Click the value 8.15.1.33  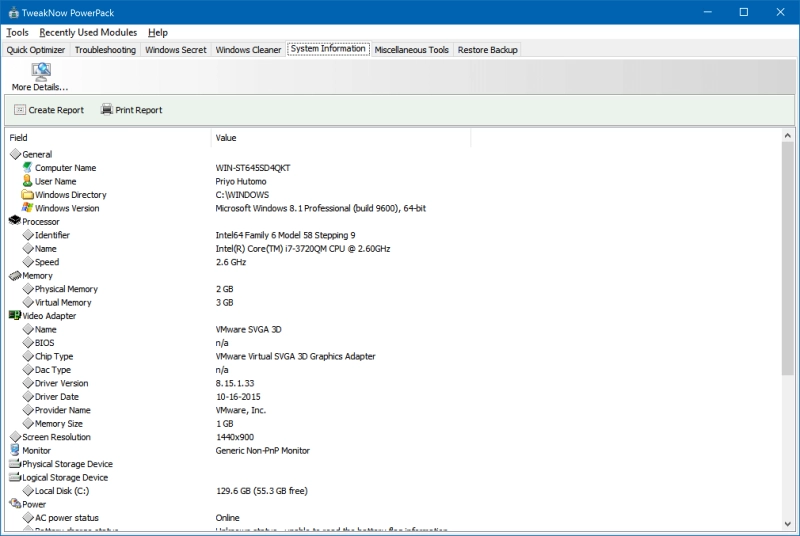tap(235, 383)
